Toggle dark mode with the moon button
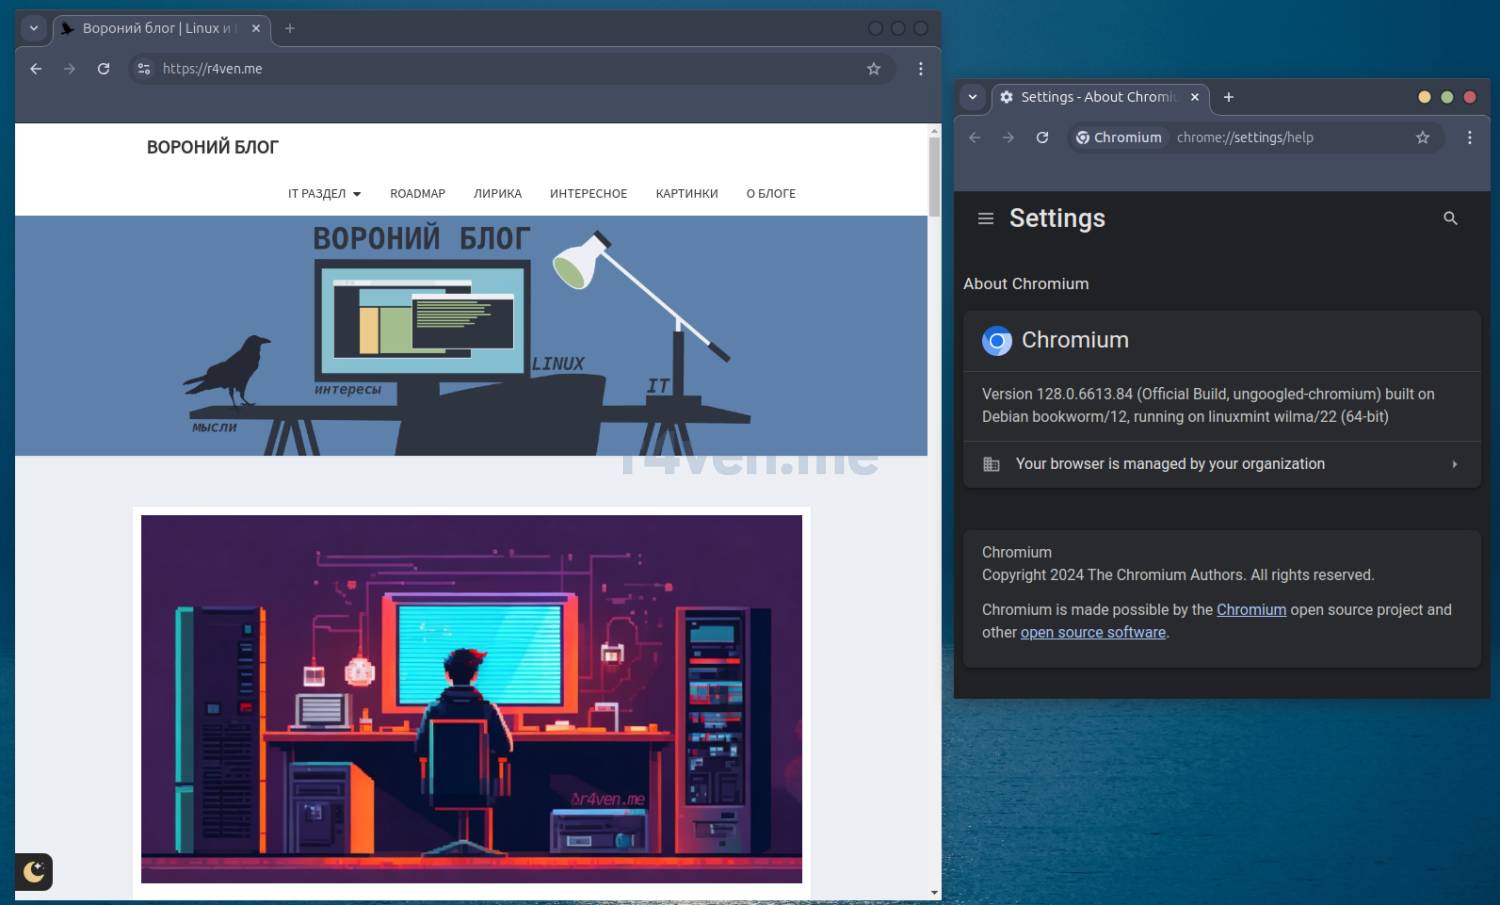 click(34, 871)
